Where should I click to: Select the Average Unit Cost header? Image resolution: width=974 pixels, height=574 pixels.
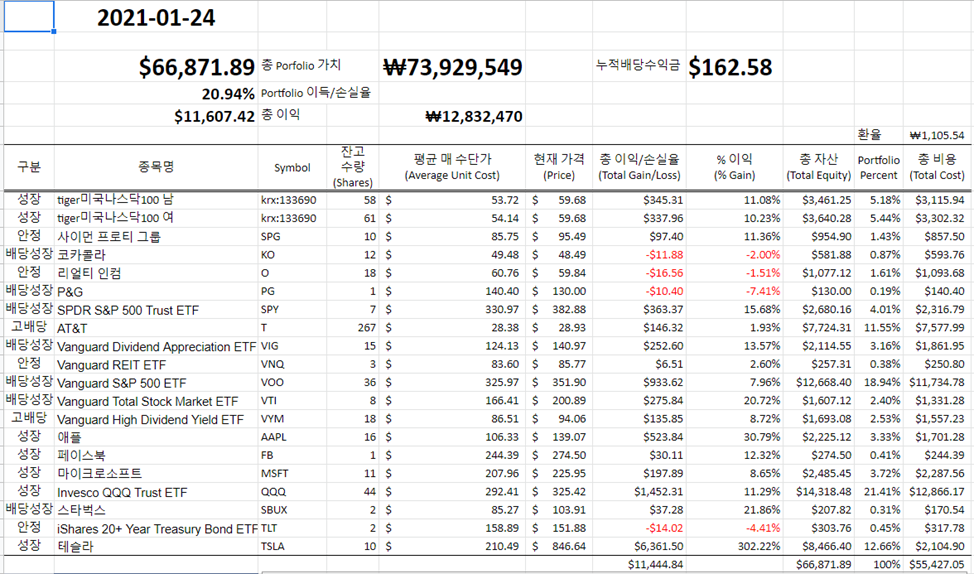click(x=452, y=166)
